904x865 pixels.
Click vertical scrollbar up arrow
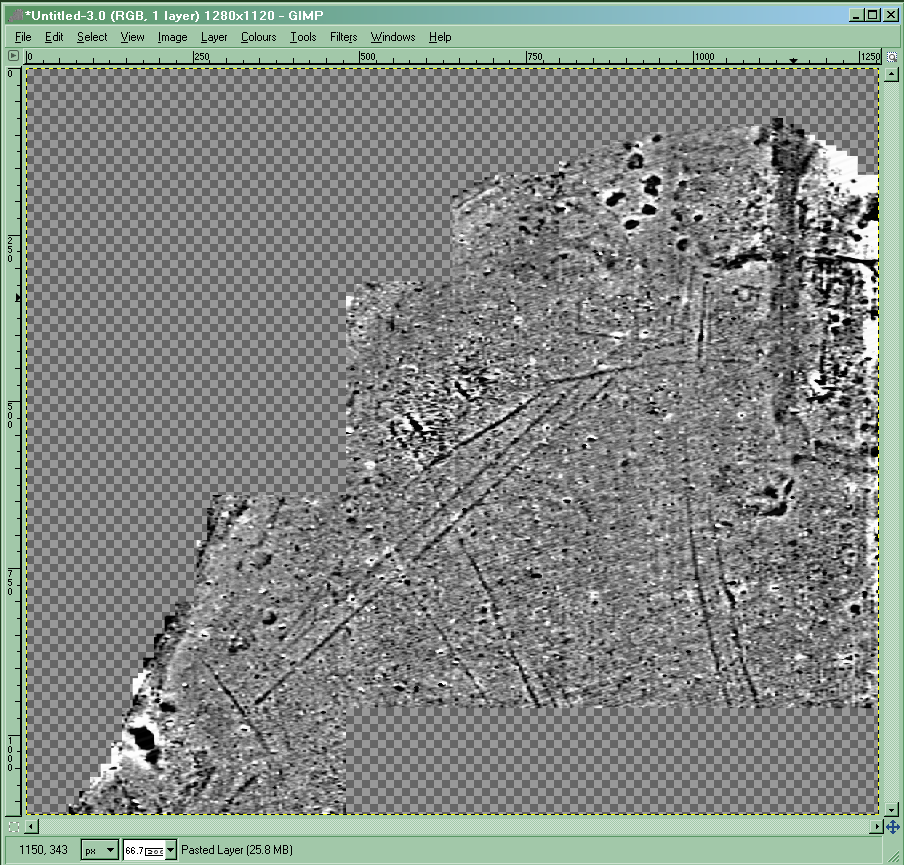pyautogui.click(x=891, y=74)
